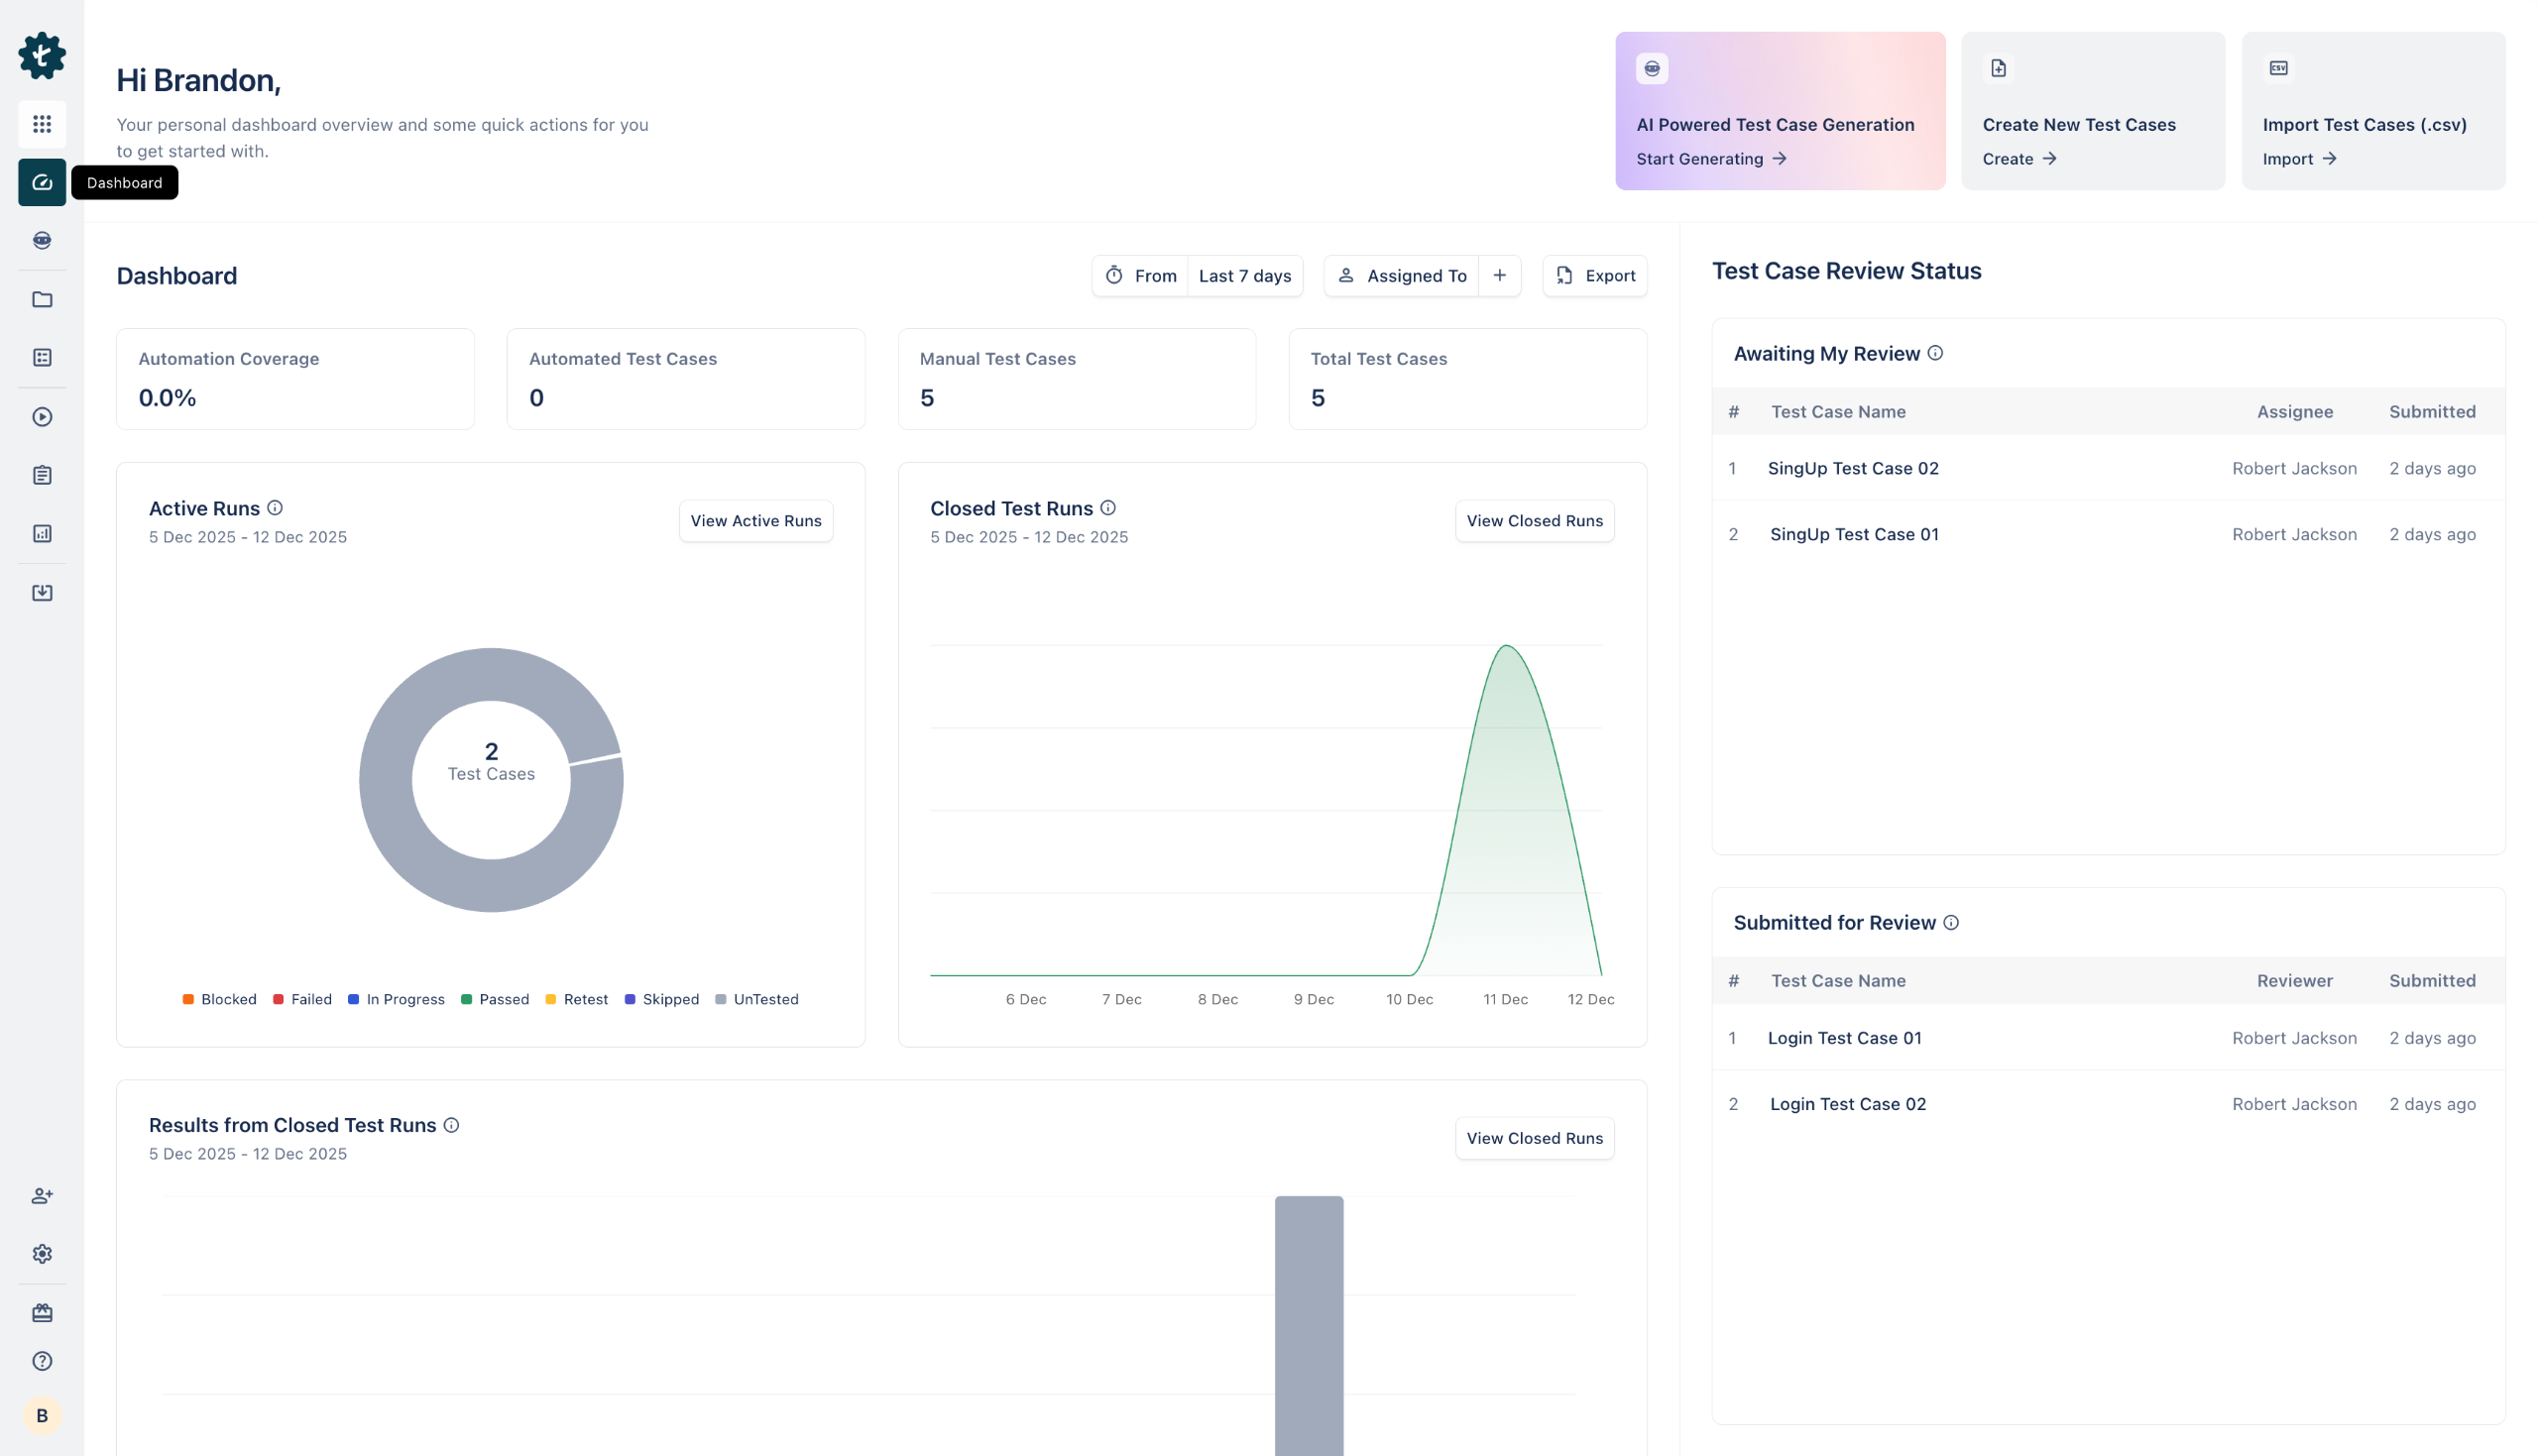Open the Last 7 days date dropdown
This screenshot has height=1456, width=2538.
point(1244,276)
